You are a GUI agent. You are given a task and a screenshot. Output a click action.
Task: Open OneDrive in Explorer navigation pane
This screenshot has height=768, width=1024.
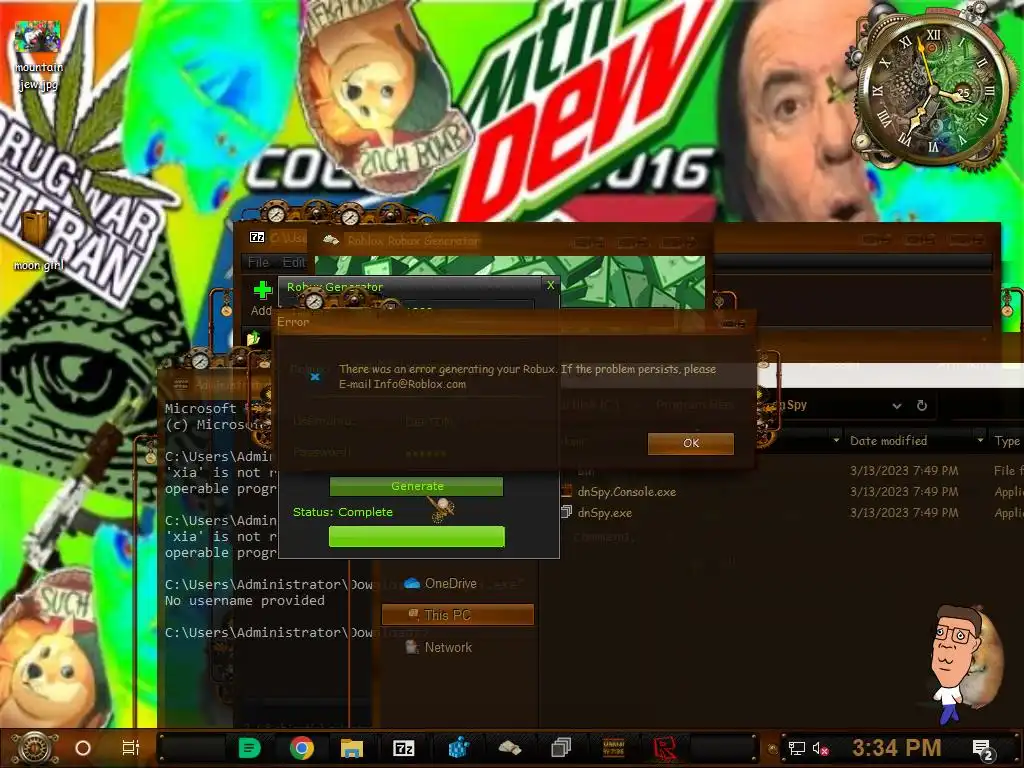450,583
